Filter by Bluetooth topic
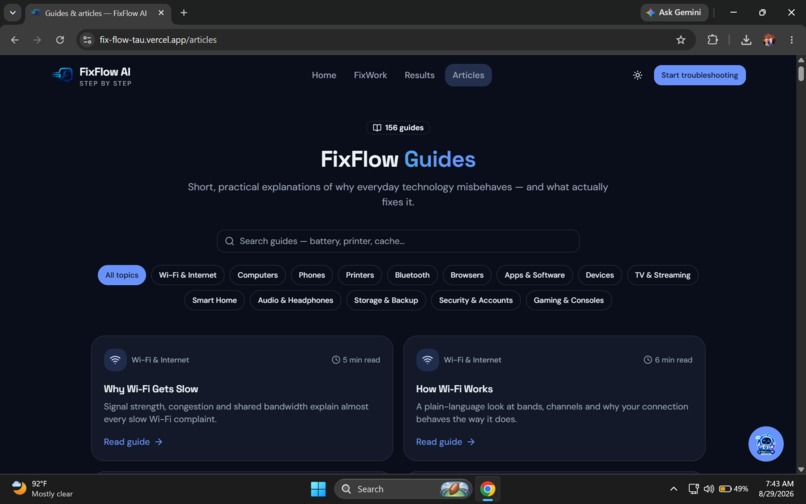Screen dimensions: 806x504 (412, 275)
